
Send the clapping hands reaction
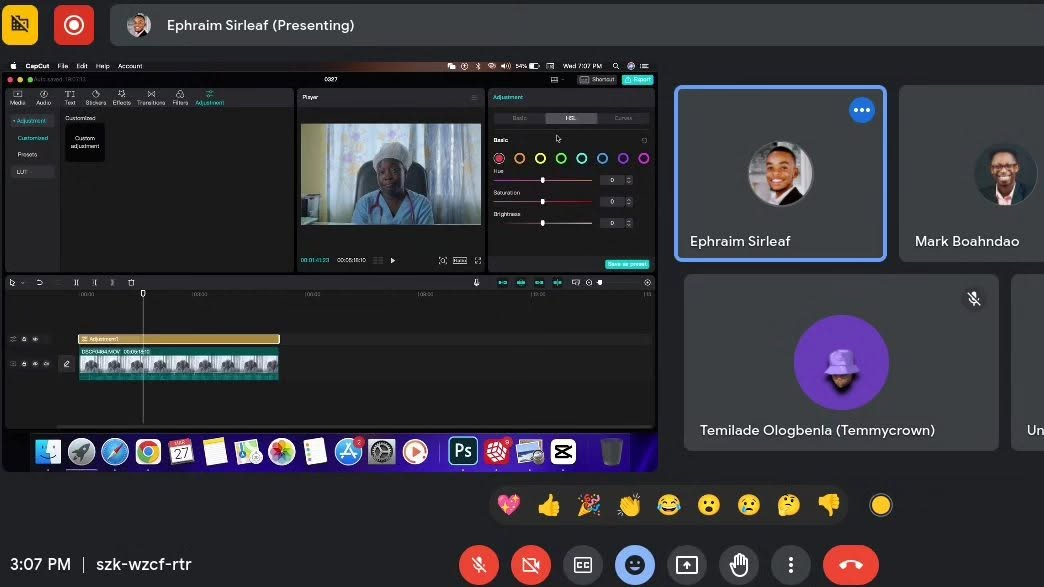(x=629, y=506)
